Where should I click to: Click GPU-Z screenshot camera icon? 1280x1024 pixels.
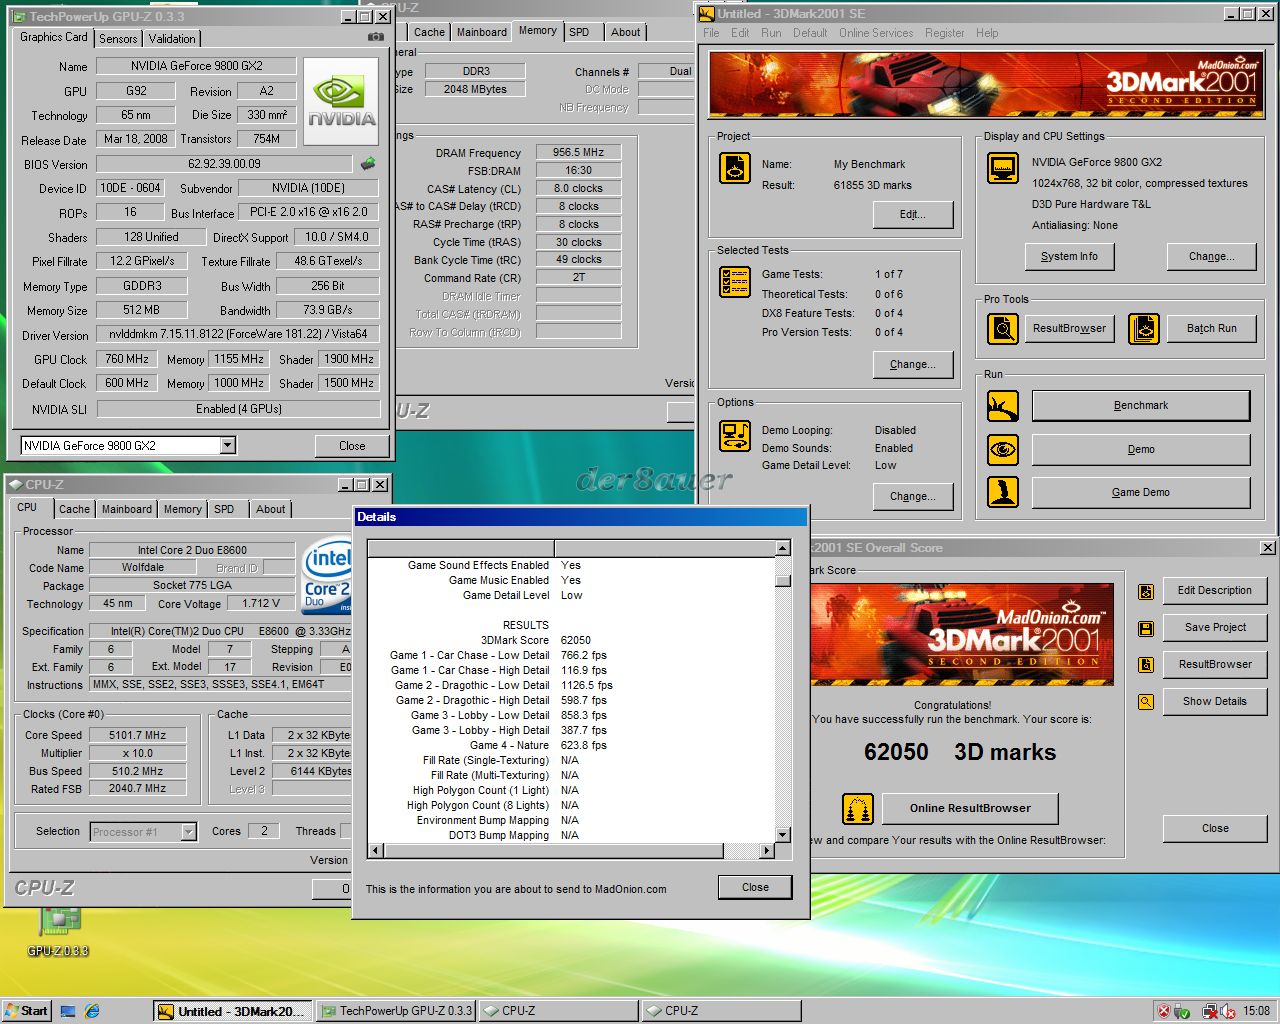[x=375, y=37]
